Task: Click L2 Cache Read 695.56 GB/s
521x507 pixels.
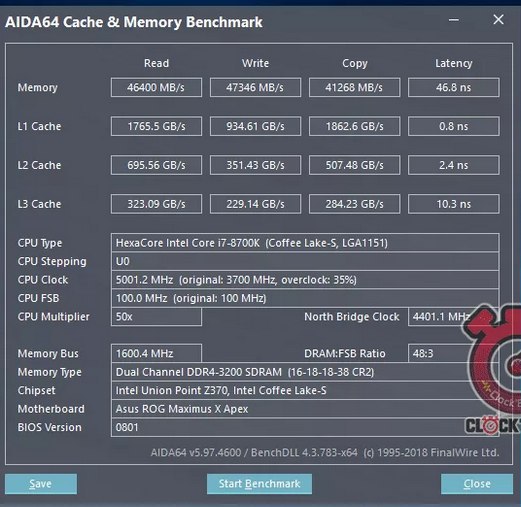Action: coord(156,165)
